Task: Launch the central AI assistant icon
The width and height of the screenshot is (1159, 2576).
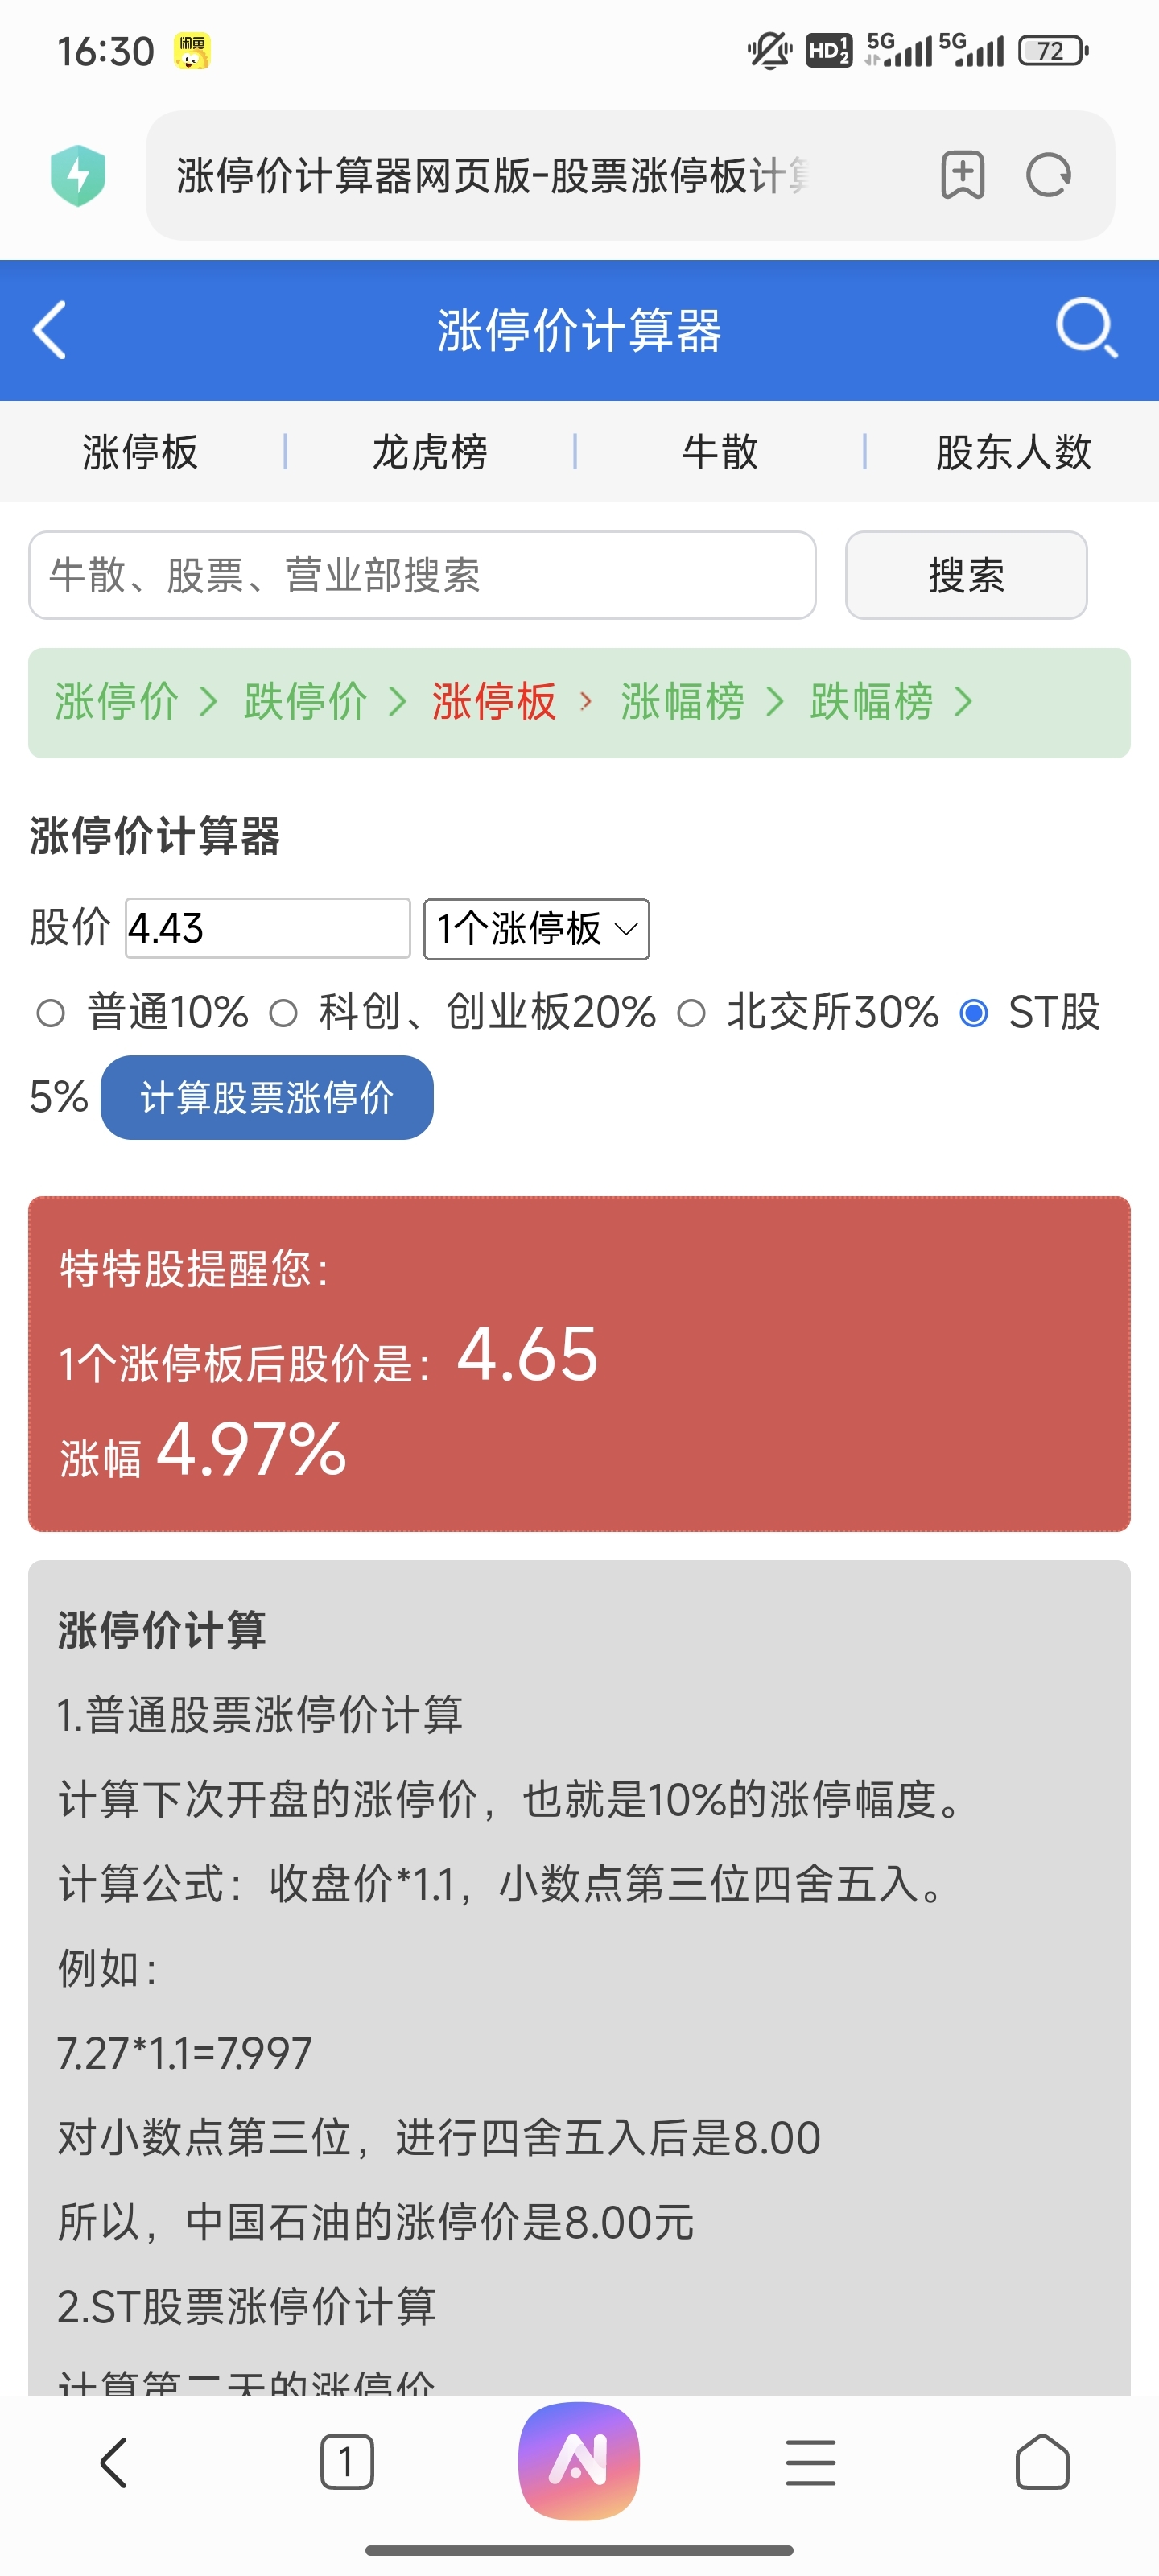Action: (579, 2460)
